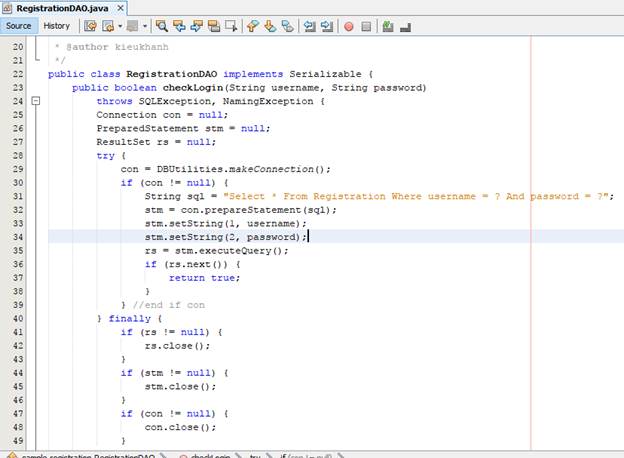Click '//end if con' comment

tap(169, 305)
